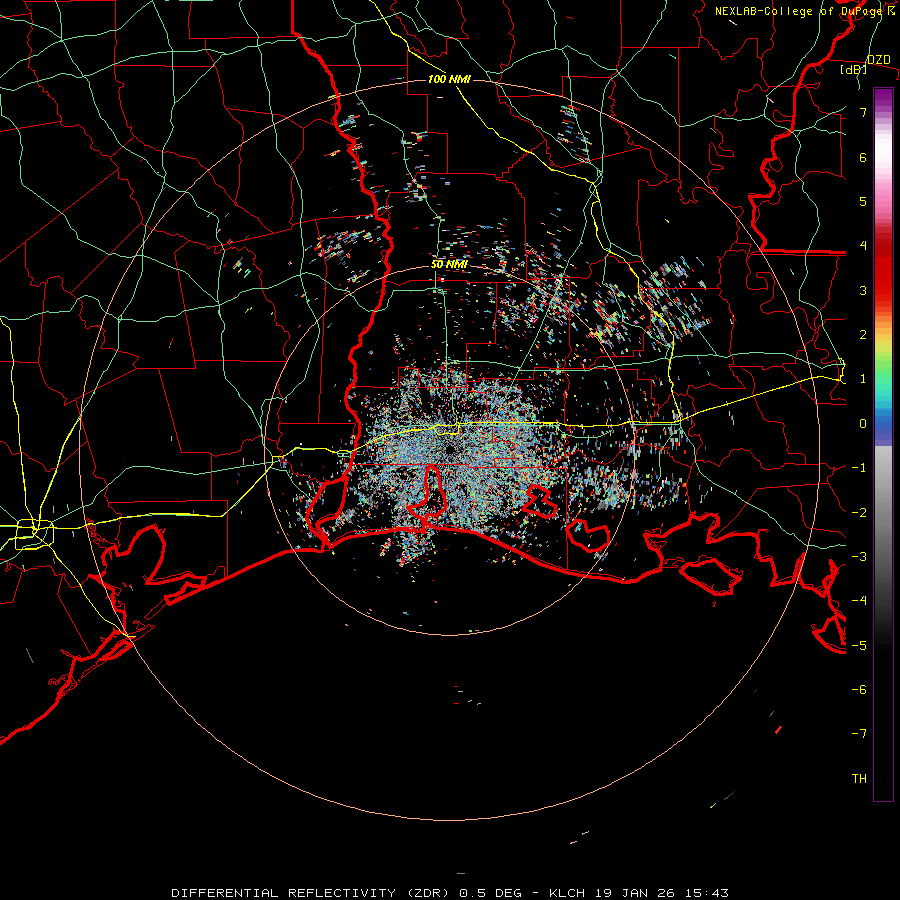The height and width of the screenshot is (900, 900).
Task: Click the -1 dB tick label on legend
Action: pyautogui.click(x=859, y=468)
